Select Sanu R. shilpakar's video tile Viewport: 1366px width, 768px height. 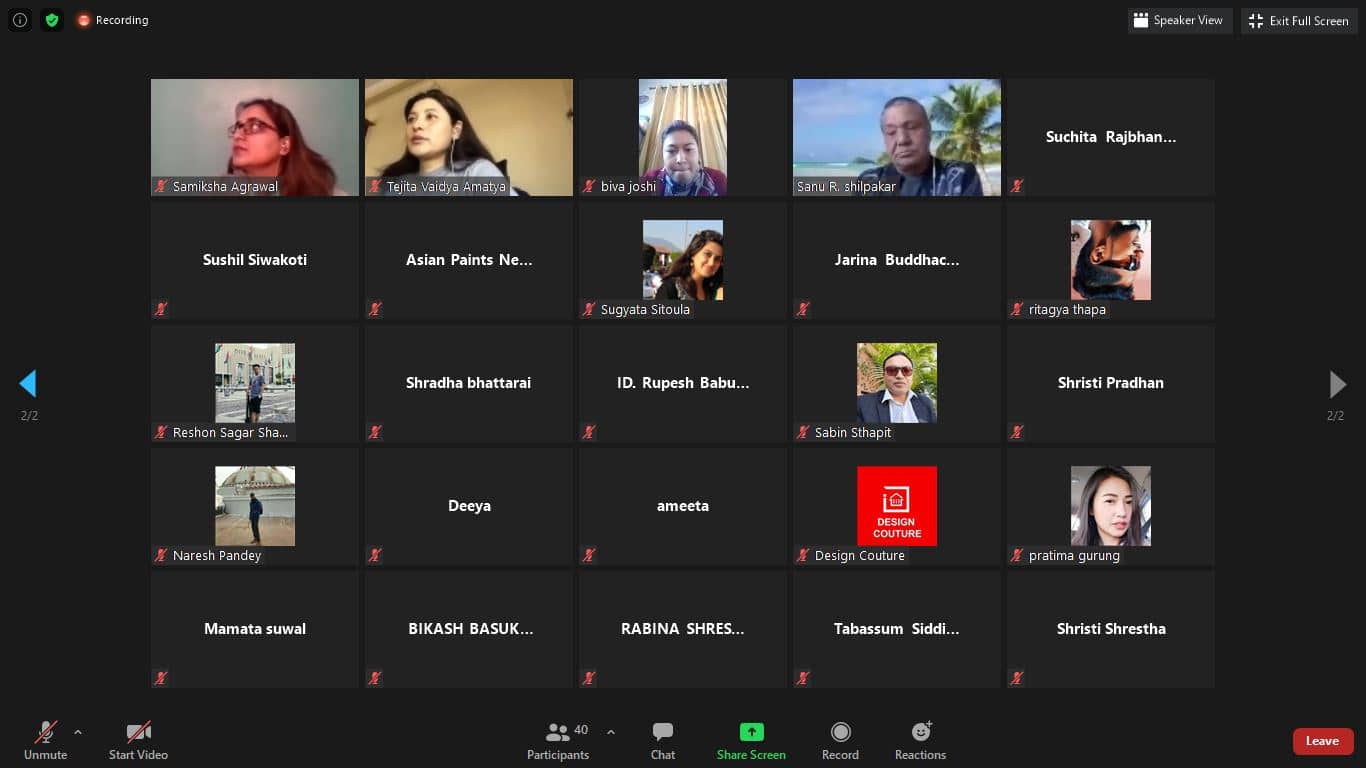tap(897, 137)
